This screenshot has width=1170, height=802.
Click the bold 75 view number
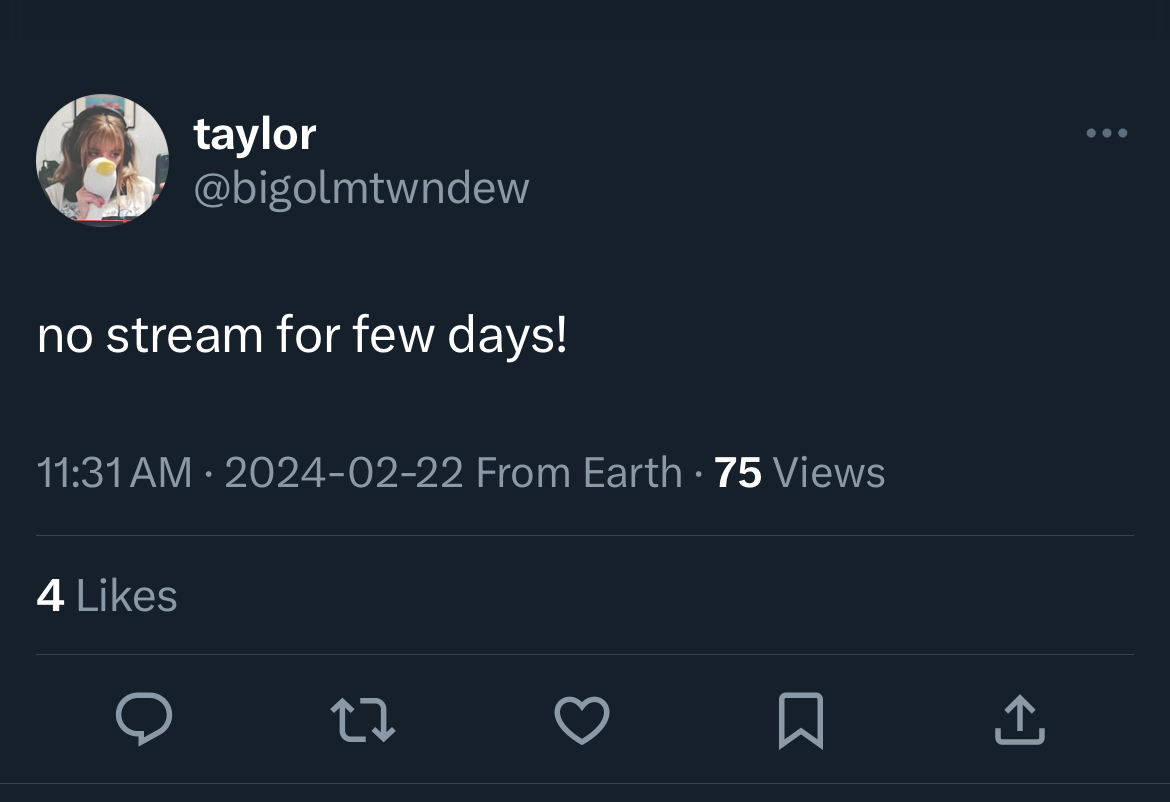pos(738,473)
